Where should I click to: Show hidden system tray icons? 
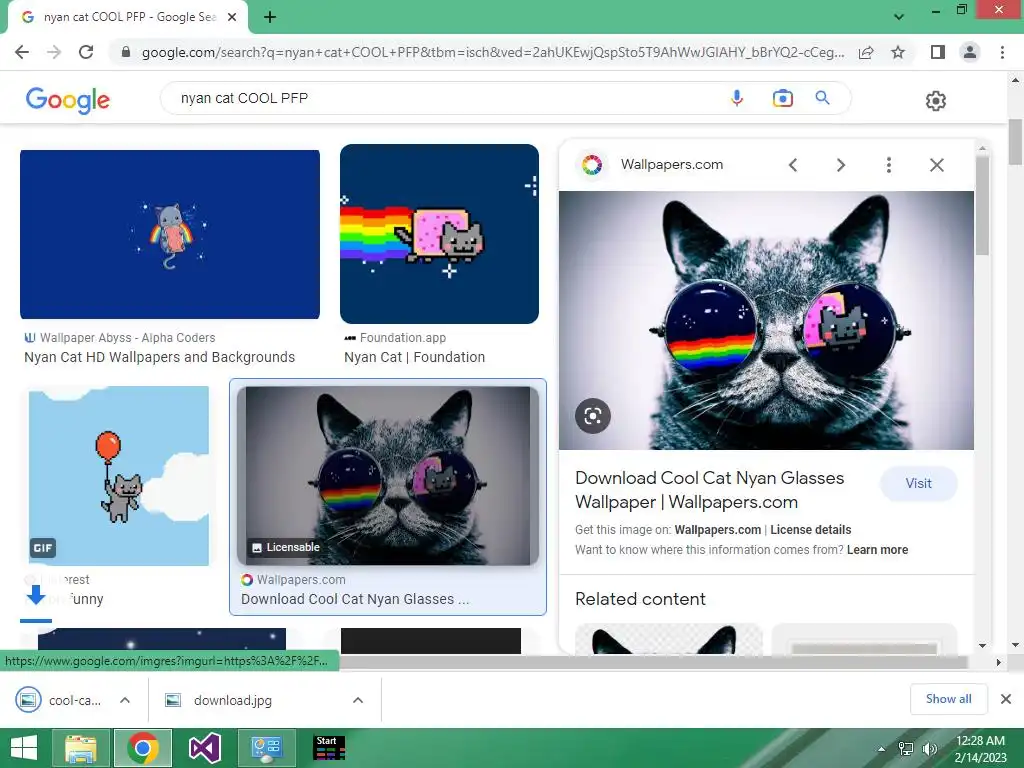881,749
